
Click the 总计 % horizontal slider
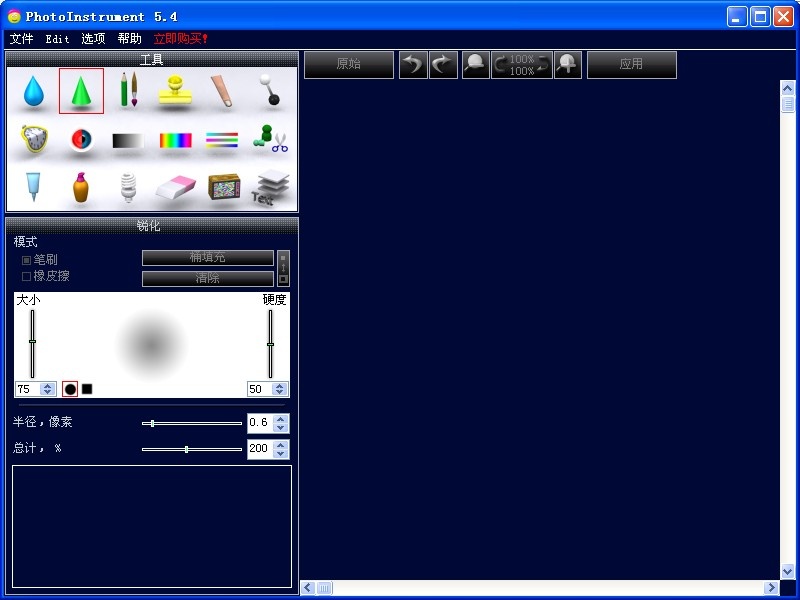(x=192, y=449)
